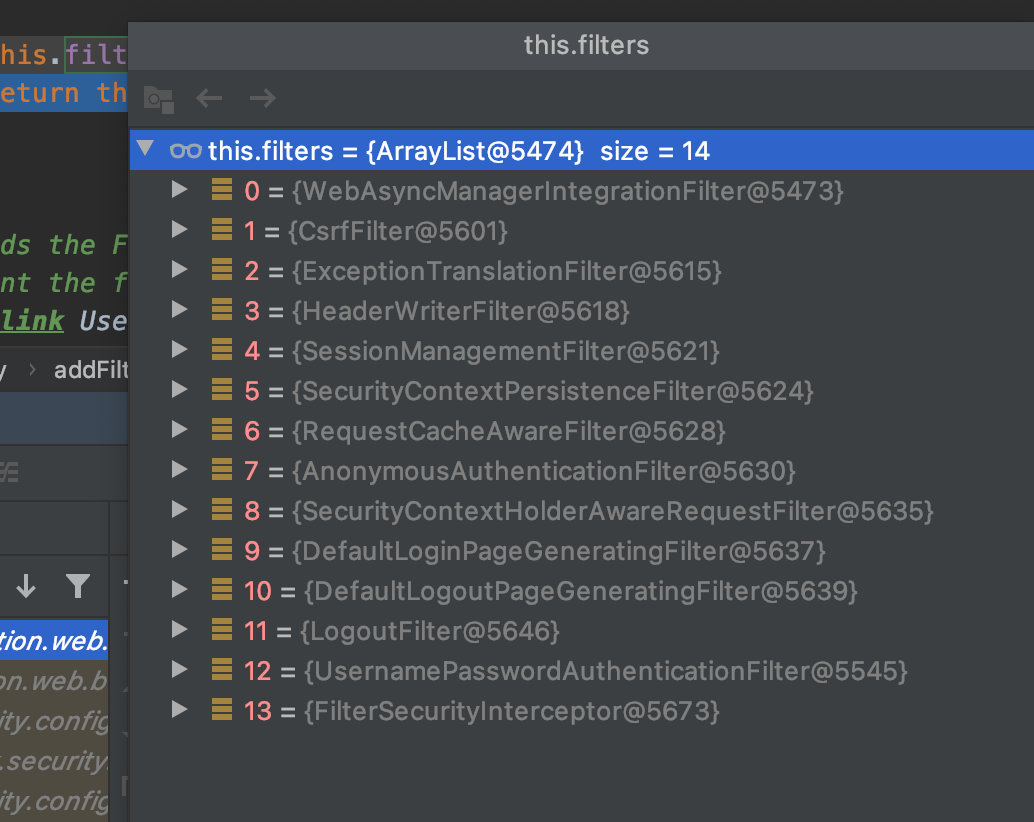Select the SecurityContextHolderAwareRequestFilter@5635 row text

coord(613,512)
